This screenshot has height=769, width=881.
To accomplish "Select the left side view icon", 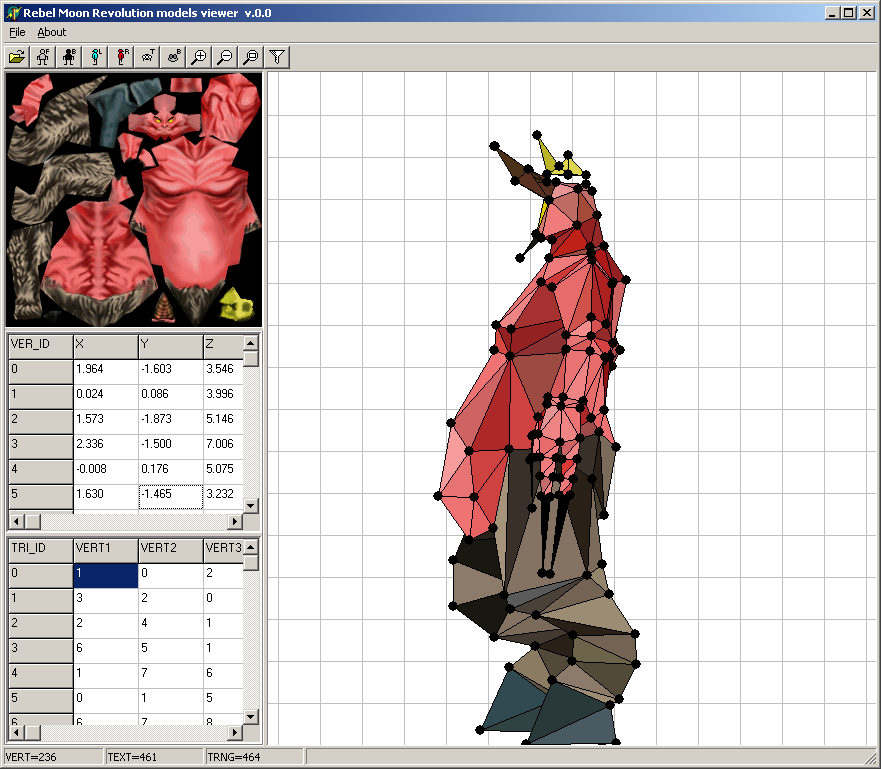I will tap(95, 57).
